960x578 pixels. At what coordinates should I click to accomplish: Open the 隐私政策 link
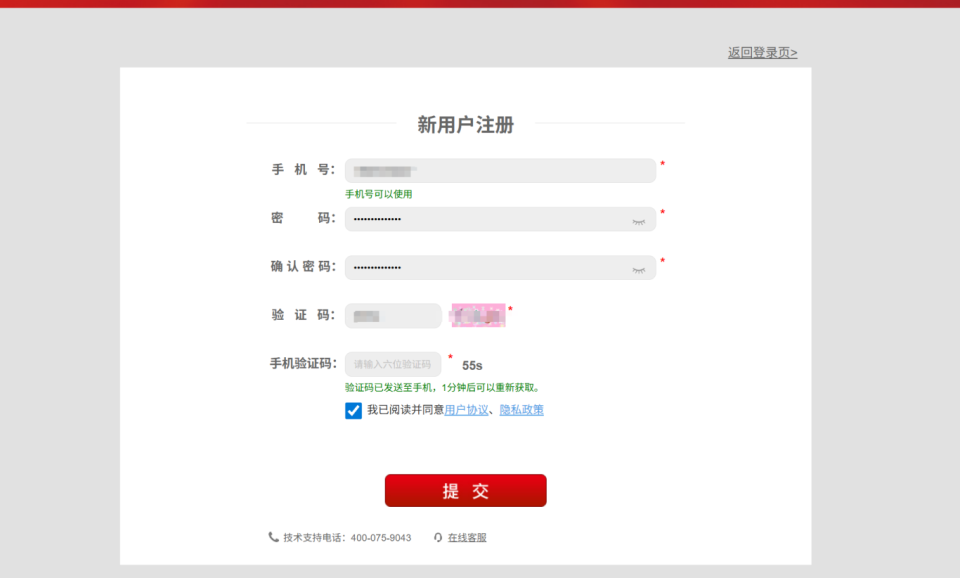(522, 410)
